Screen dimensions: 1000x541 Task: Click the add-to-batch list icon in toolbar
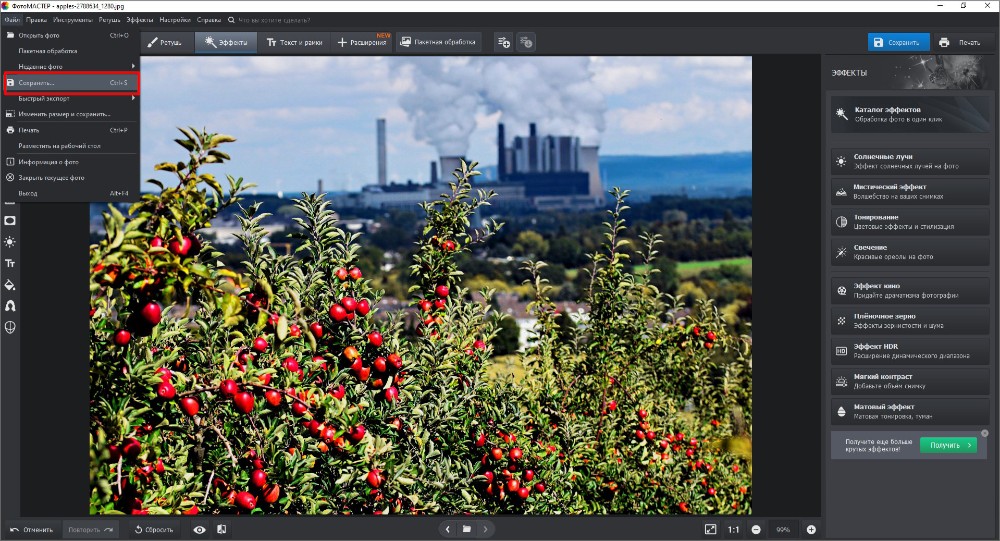tap(504, 42)
